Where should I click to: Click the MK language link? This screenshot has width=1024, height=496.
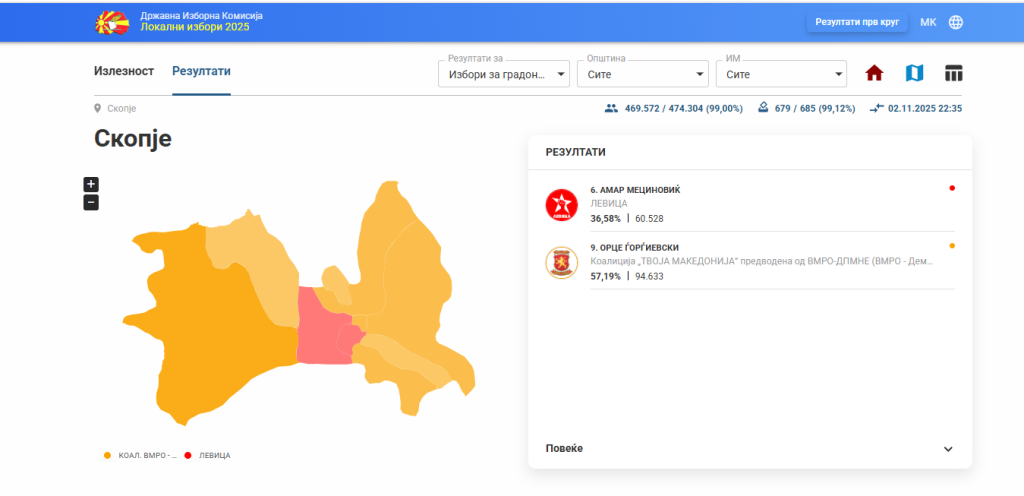click(928, 22)
